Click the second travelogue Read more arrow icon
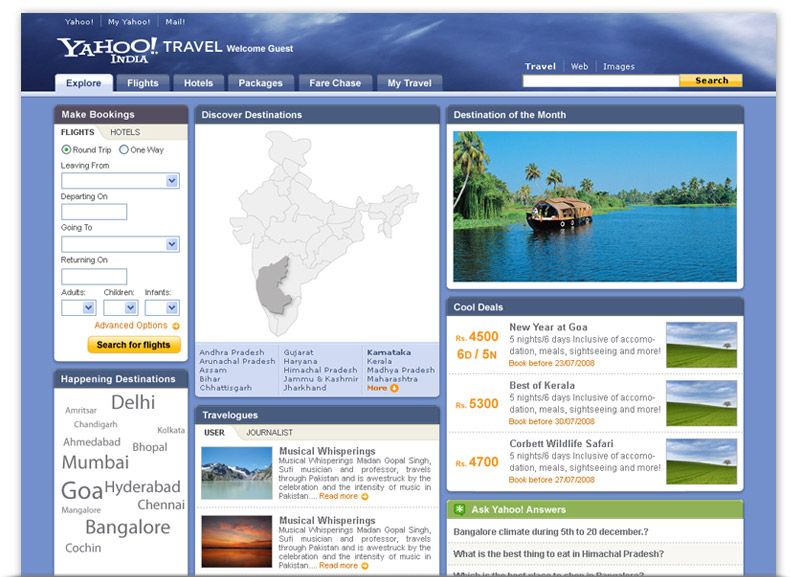The width and height of the screenshot is (790, 577). pos(365,566)
